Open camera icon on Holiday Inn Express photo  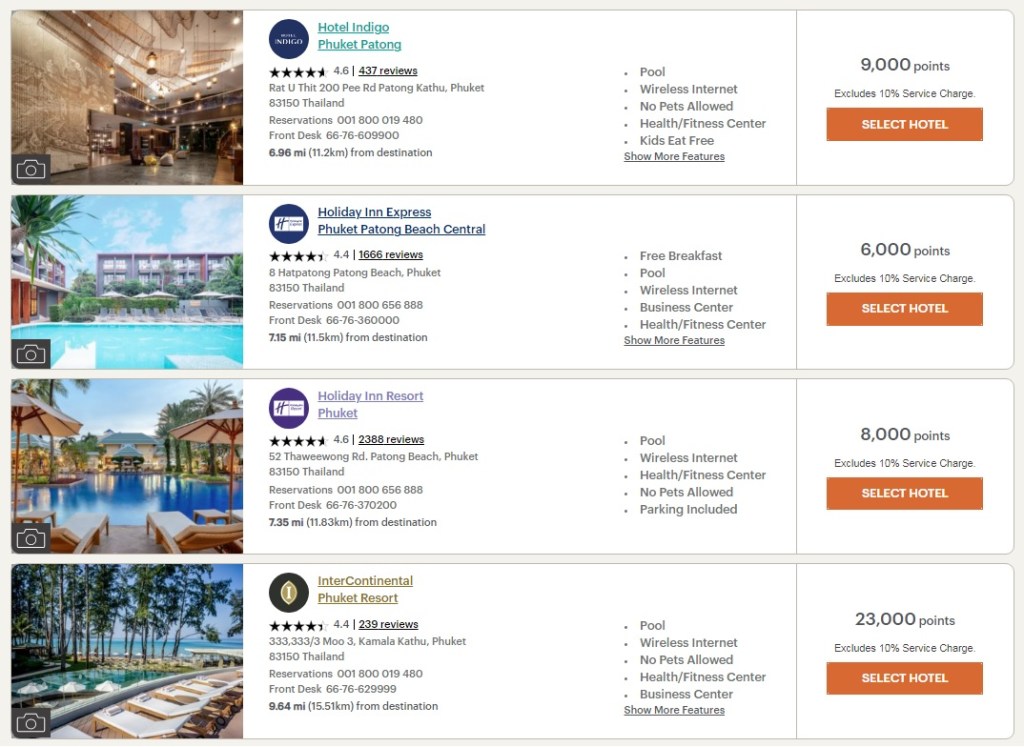click(x=31, y=354)
